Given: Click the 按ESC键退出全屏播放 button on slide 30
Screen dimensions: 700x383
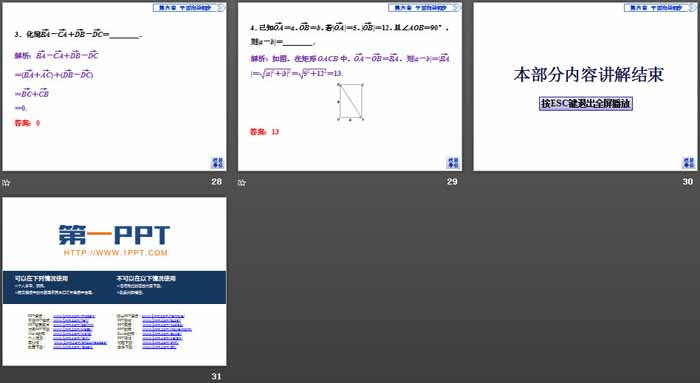Looking at the screenshot, I should click(x=586, y=103).
